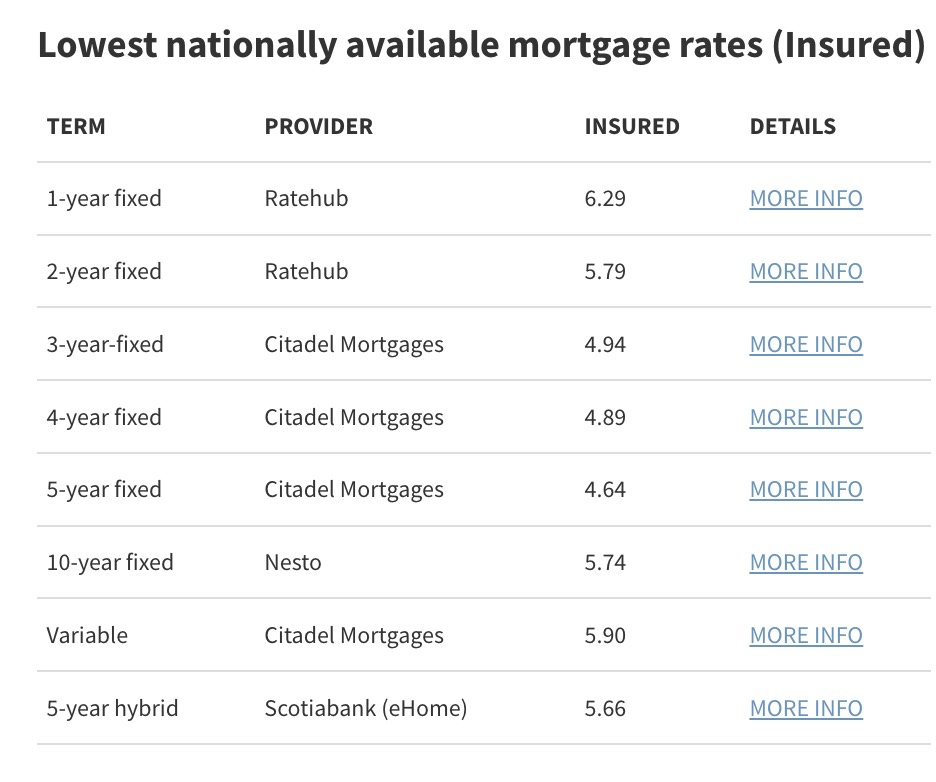View MORE INFO for 5-year hybrid
Screen dimensions: 936x782
click(x=805, y=709)
